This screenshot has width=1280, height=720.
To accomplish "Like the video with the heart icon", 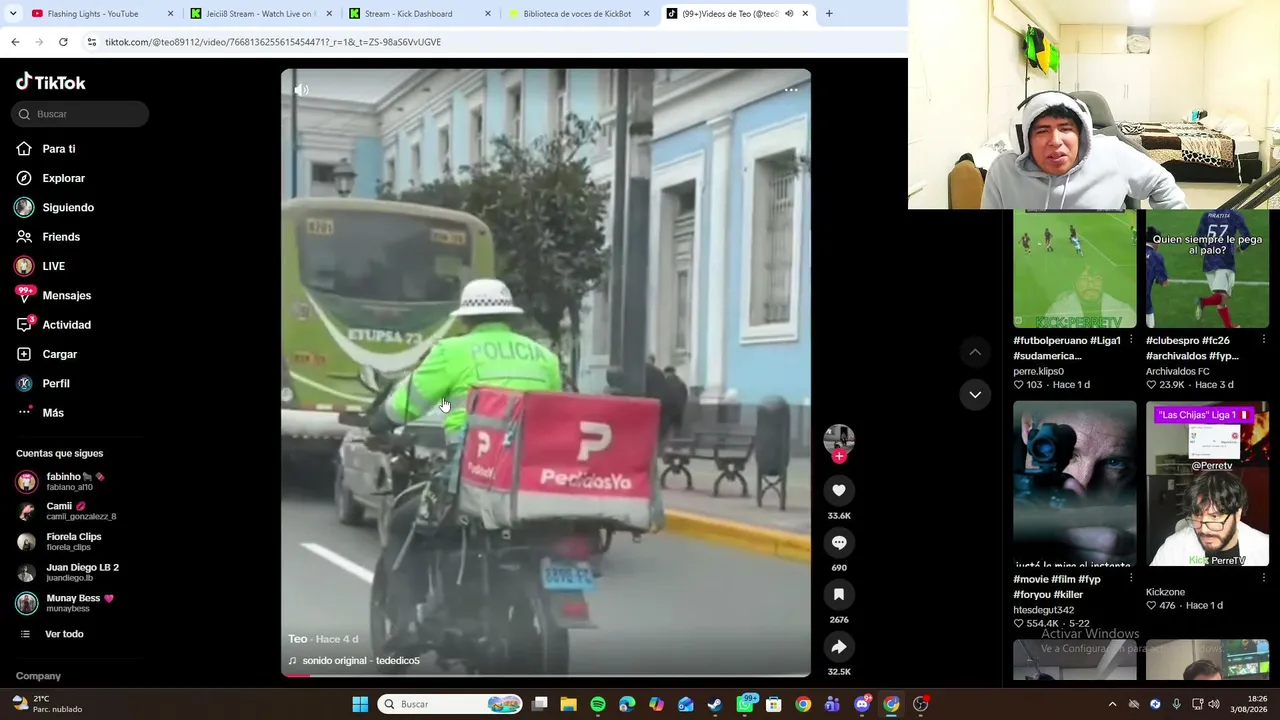I will (x=839, y=490).
